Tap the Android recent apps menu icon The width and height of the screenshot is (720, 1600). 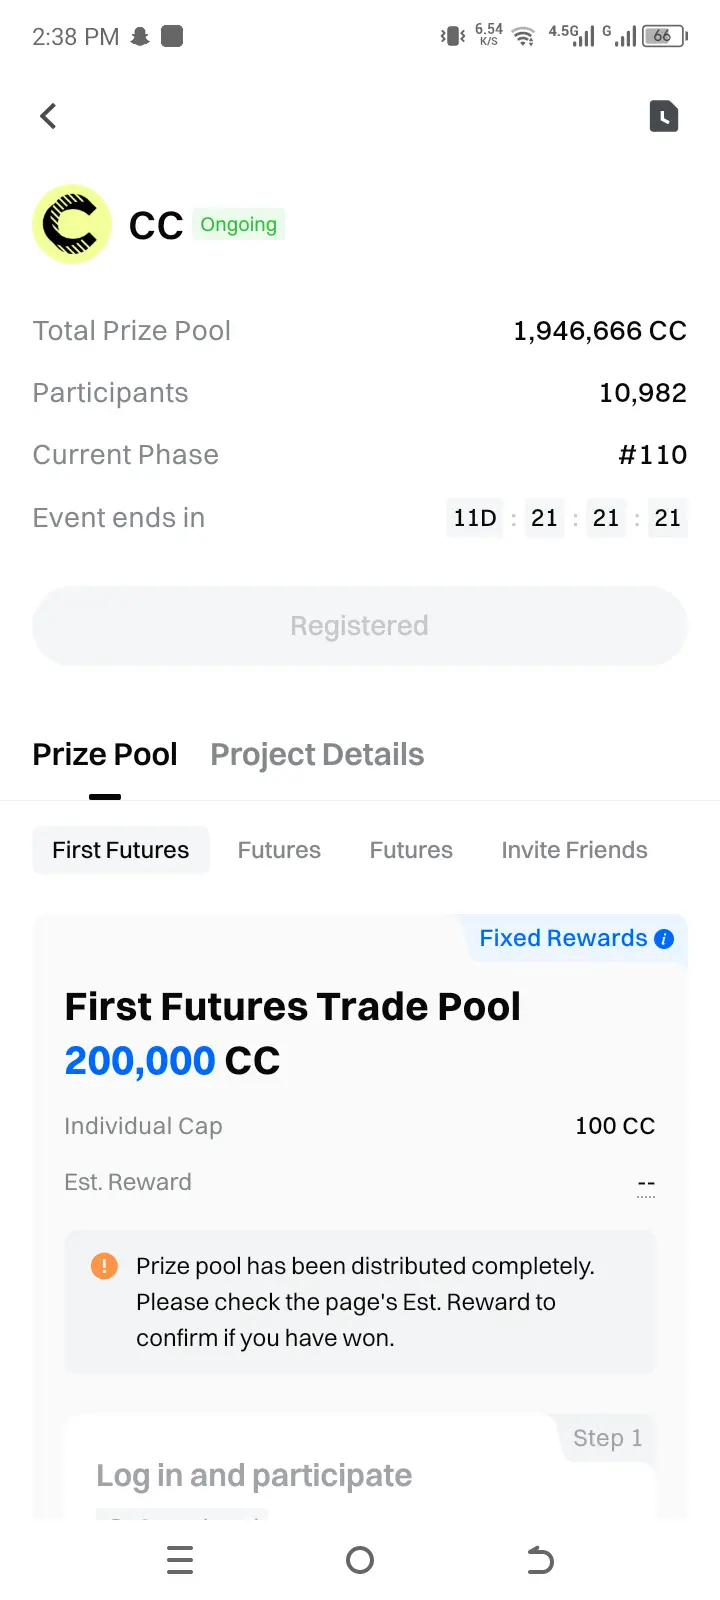click(180, 1560)
